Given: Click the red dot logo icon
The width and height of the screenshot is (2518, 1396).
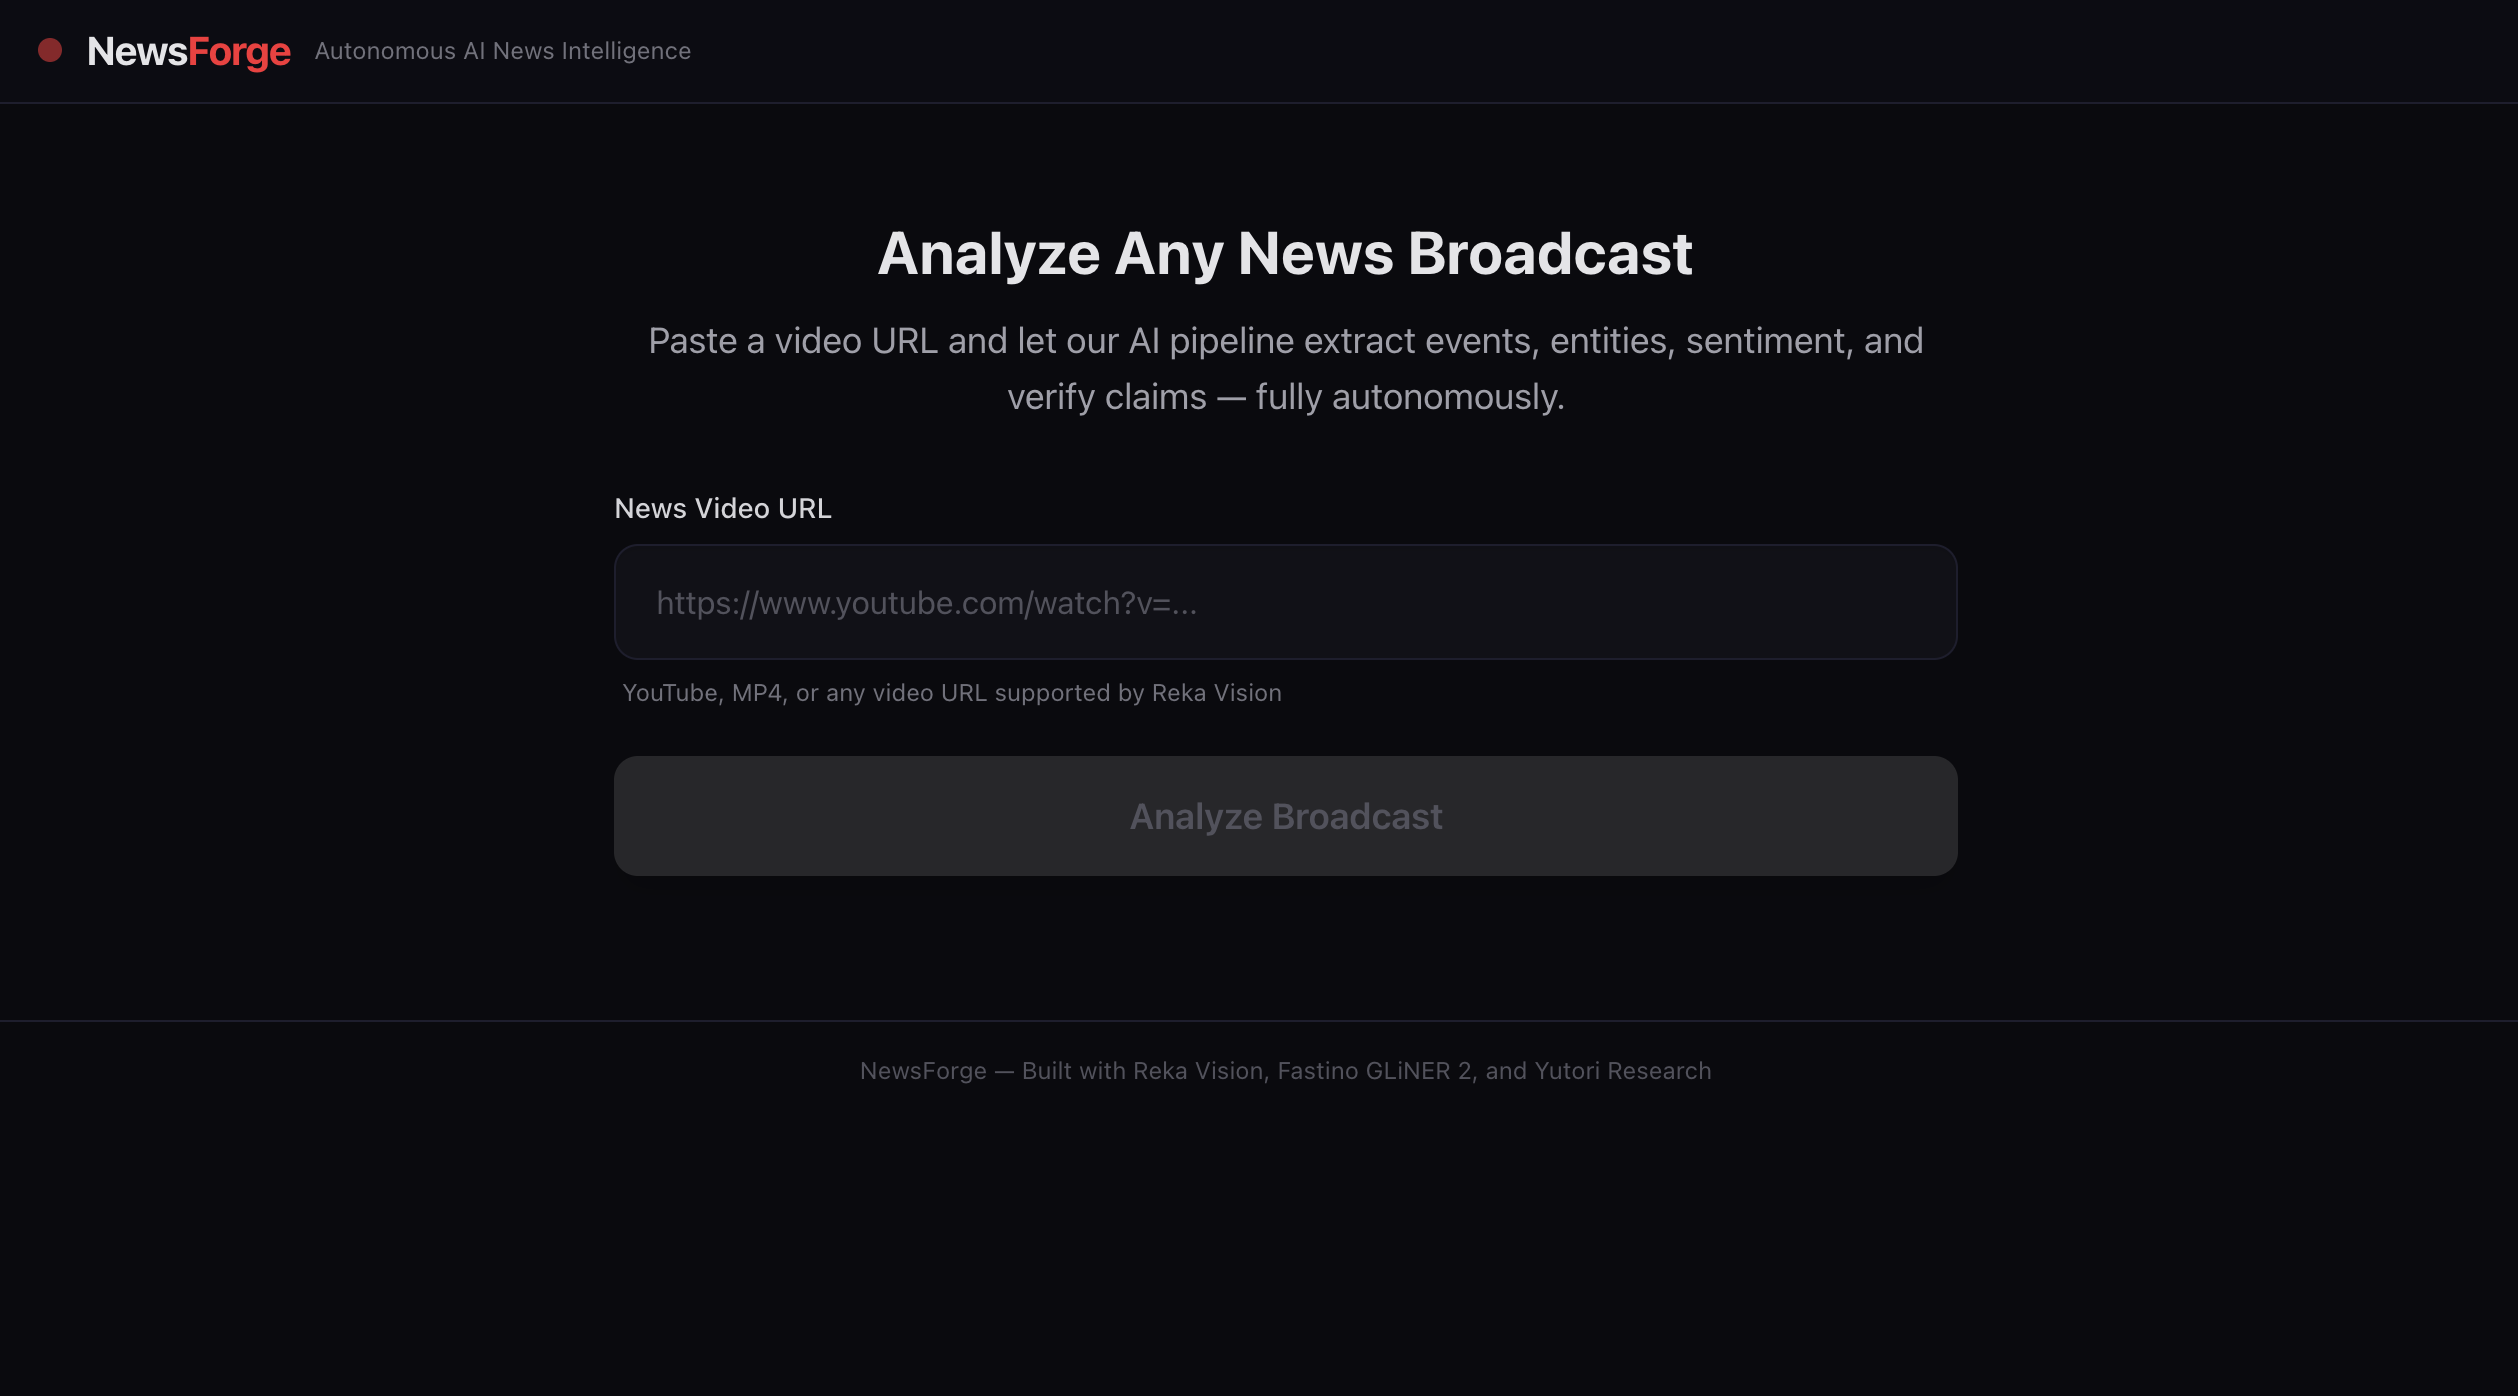Looking at the screenshot, I should 50,50.
